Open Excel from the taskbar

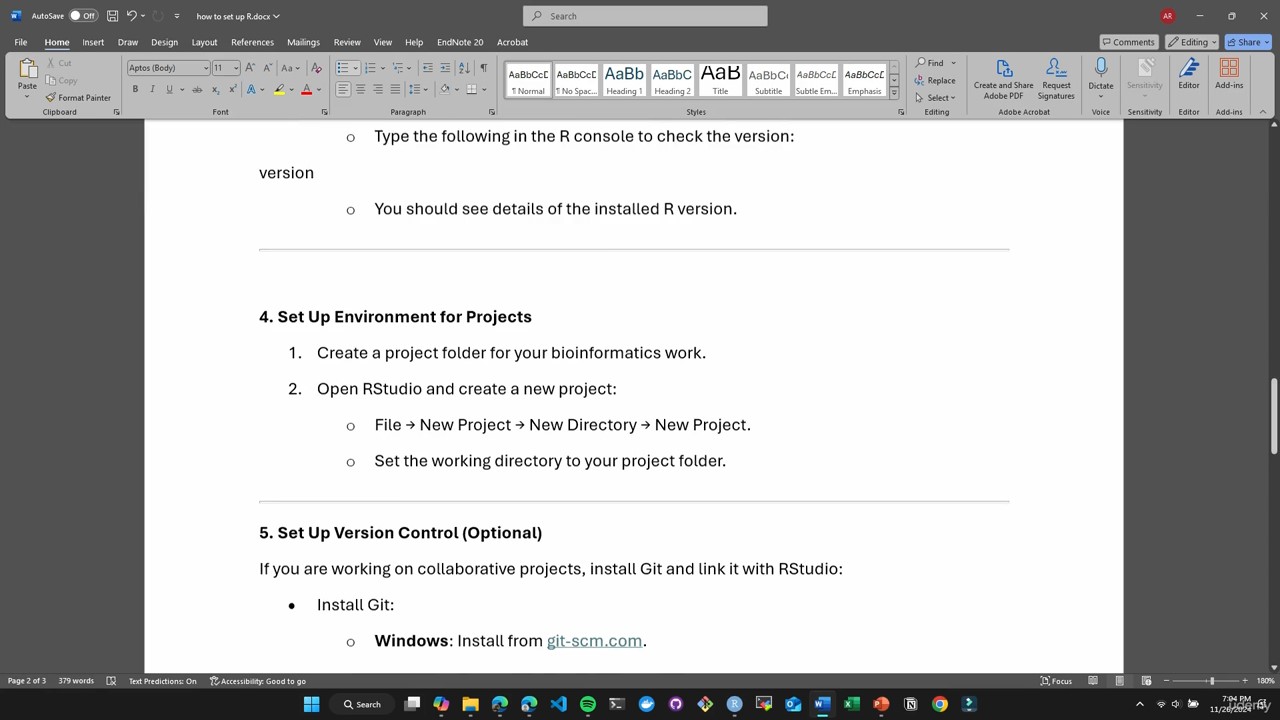pyautogui.click(x=852, y=704)
